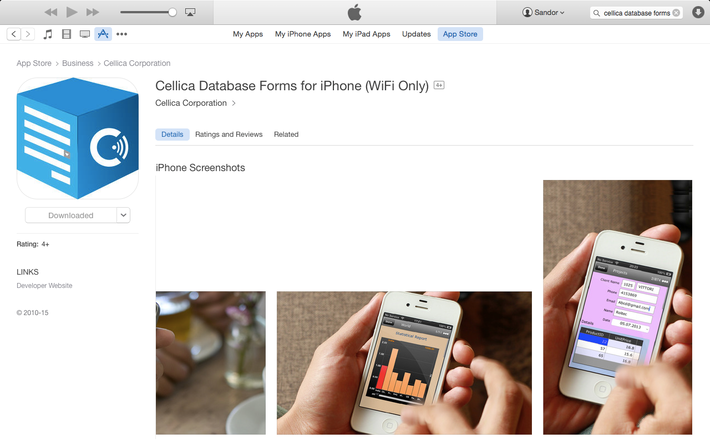The height and width of the screenshot is (443, 710).
Task: Go back with the back arrow
Action: coord(14,34)
